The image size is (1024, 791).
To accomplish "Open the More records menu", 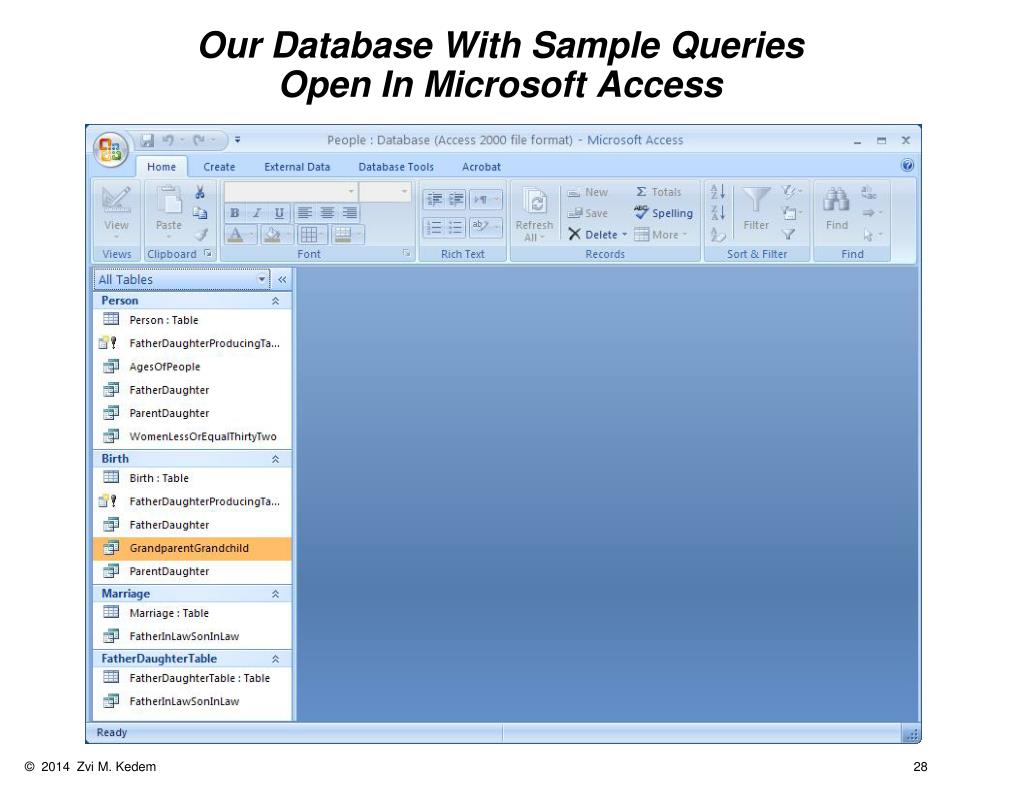I will point(660,234).
